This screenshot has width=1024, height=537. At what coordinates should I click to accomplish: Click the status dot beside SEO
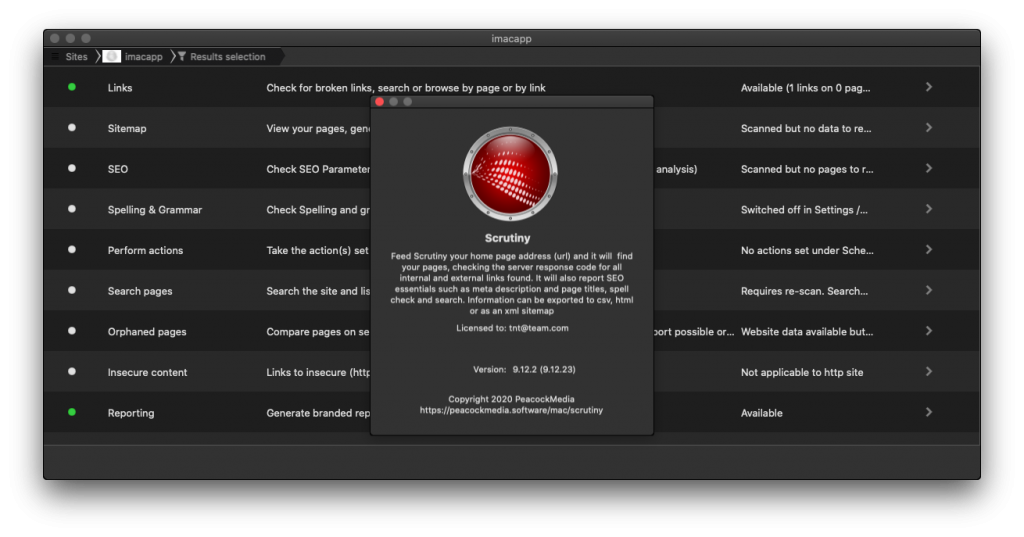click(72, 168)
